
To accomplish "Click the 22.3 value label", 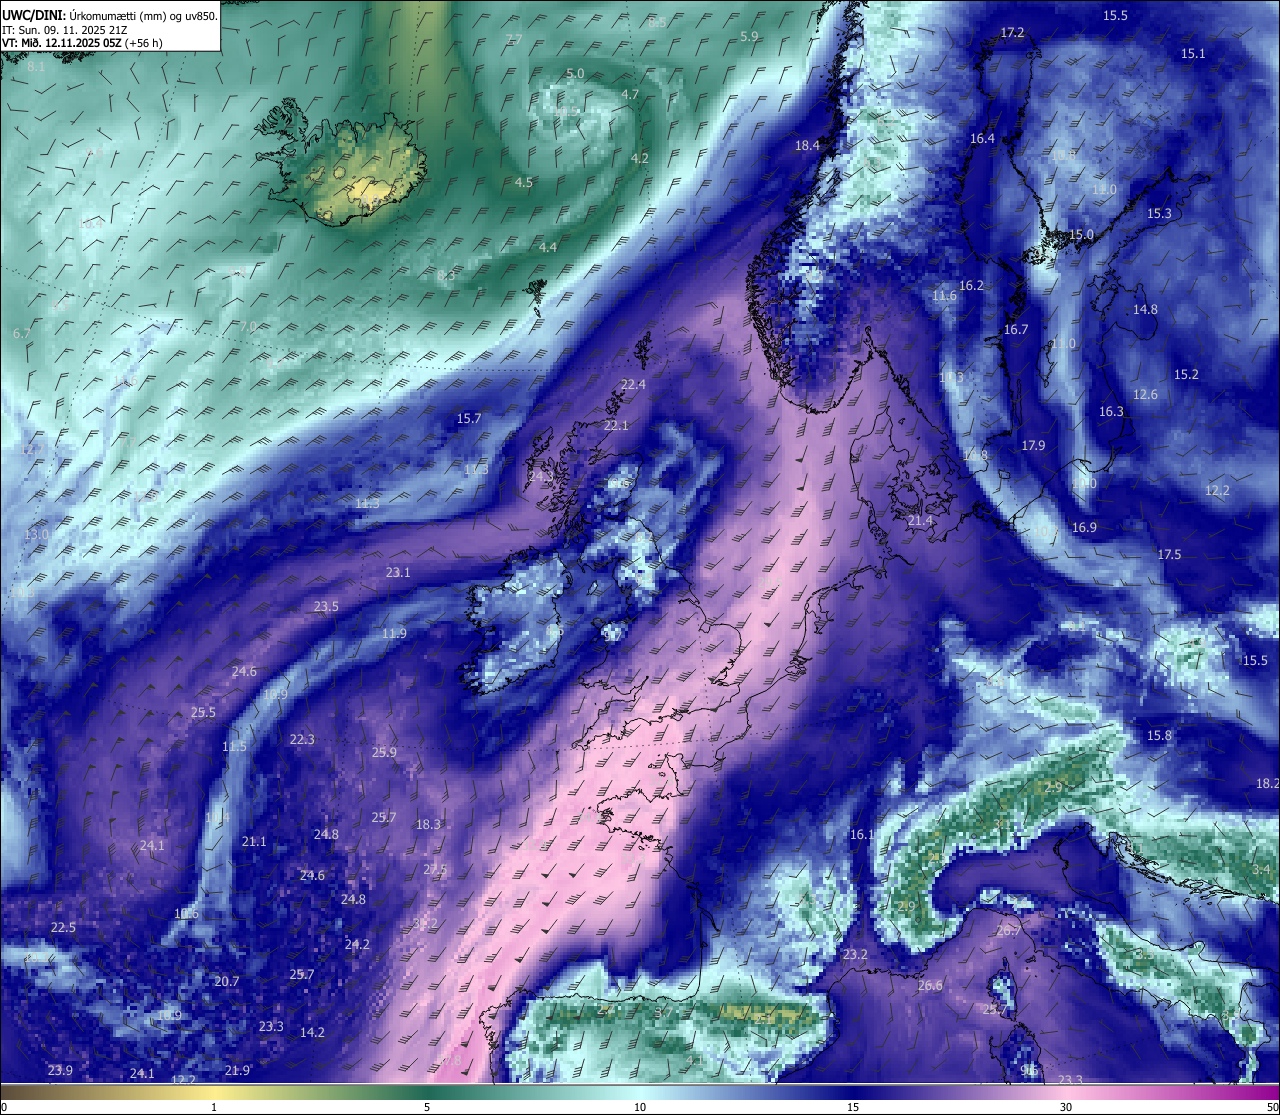I will click(x=302, y=740).
